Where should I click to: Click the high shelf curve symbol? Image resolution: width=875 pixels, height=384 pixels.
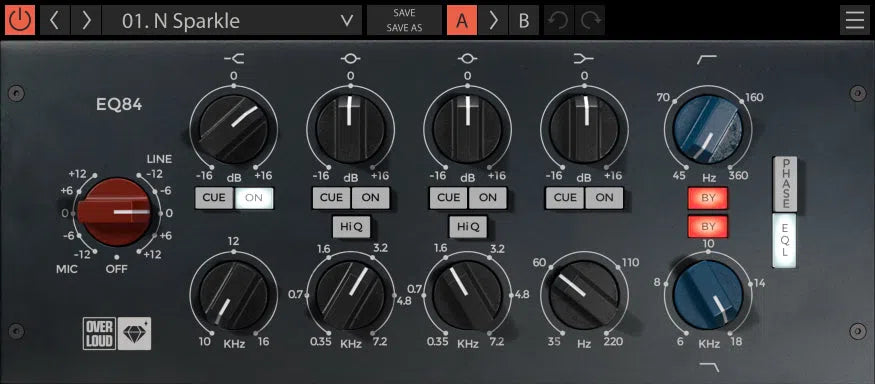click(234, 58)
